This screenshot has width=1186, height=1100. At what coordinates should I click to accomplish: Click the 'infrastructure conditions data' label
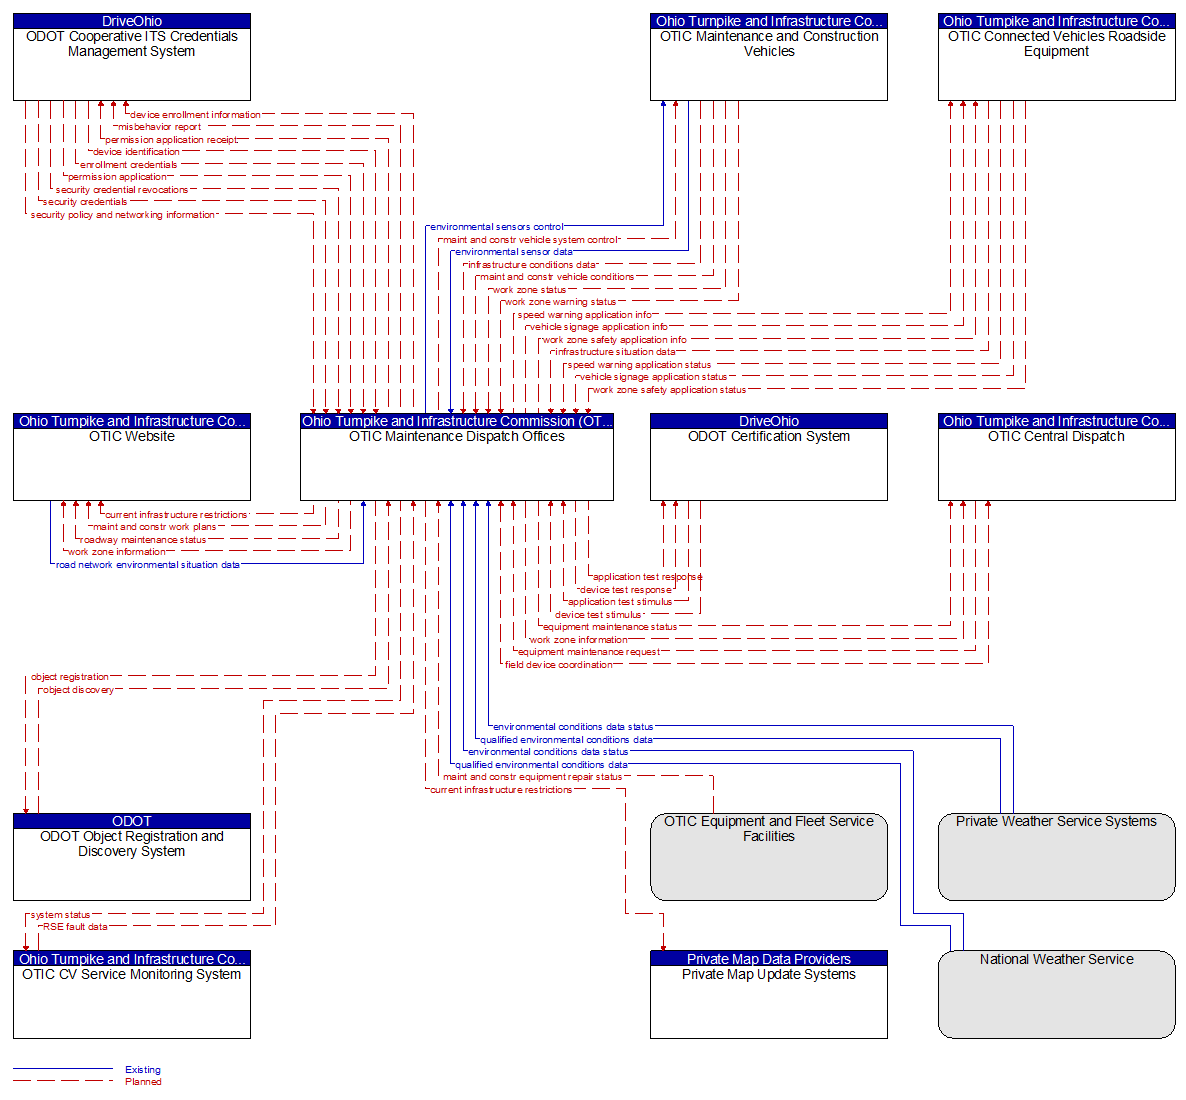click(532, 265)
